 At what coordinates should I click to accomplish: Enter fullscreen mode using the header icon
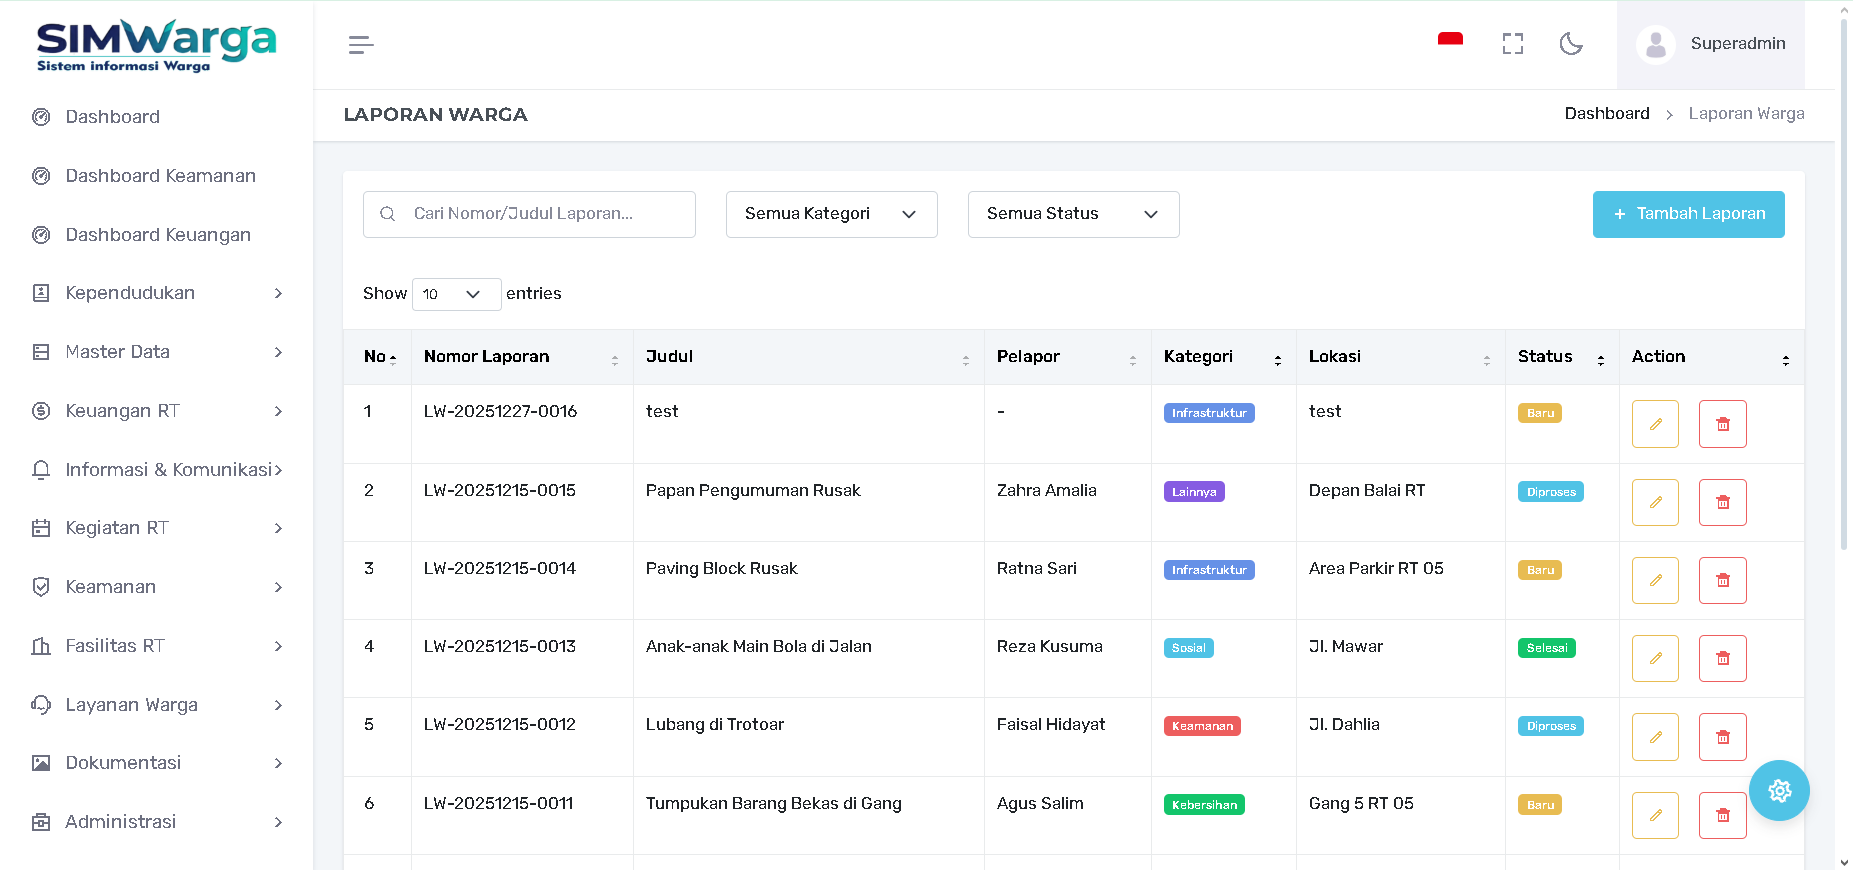(x=1512, y=44)
